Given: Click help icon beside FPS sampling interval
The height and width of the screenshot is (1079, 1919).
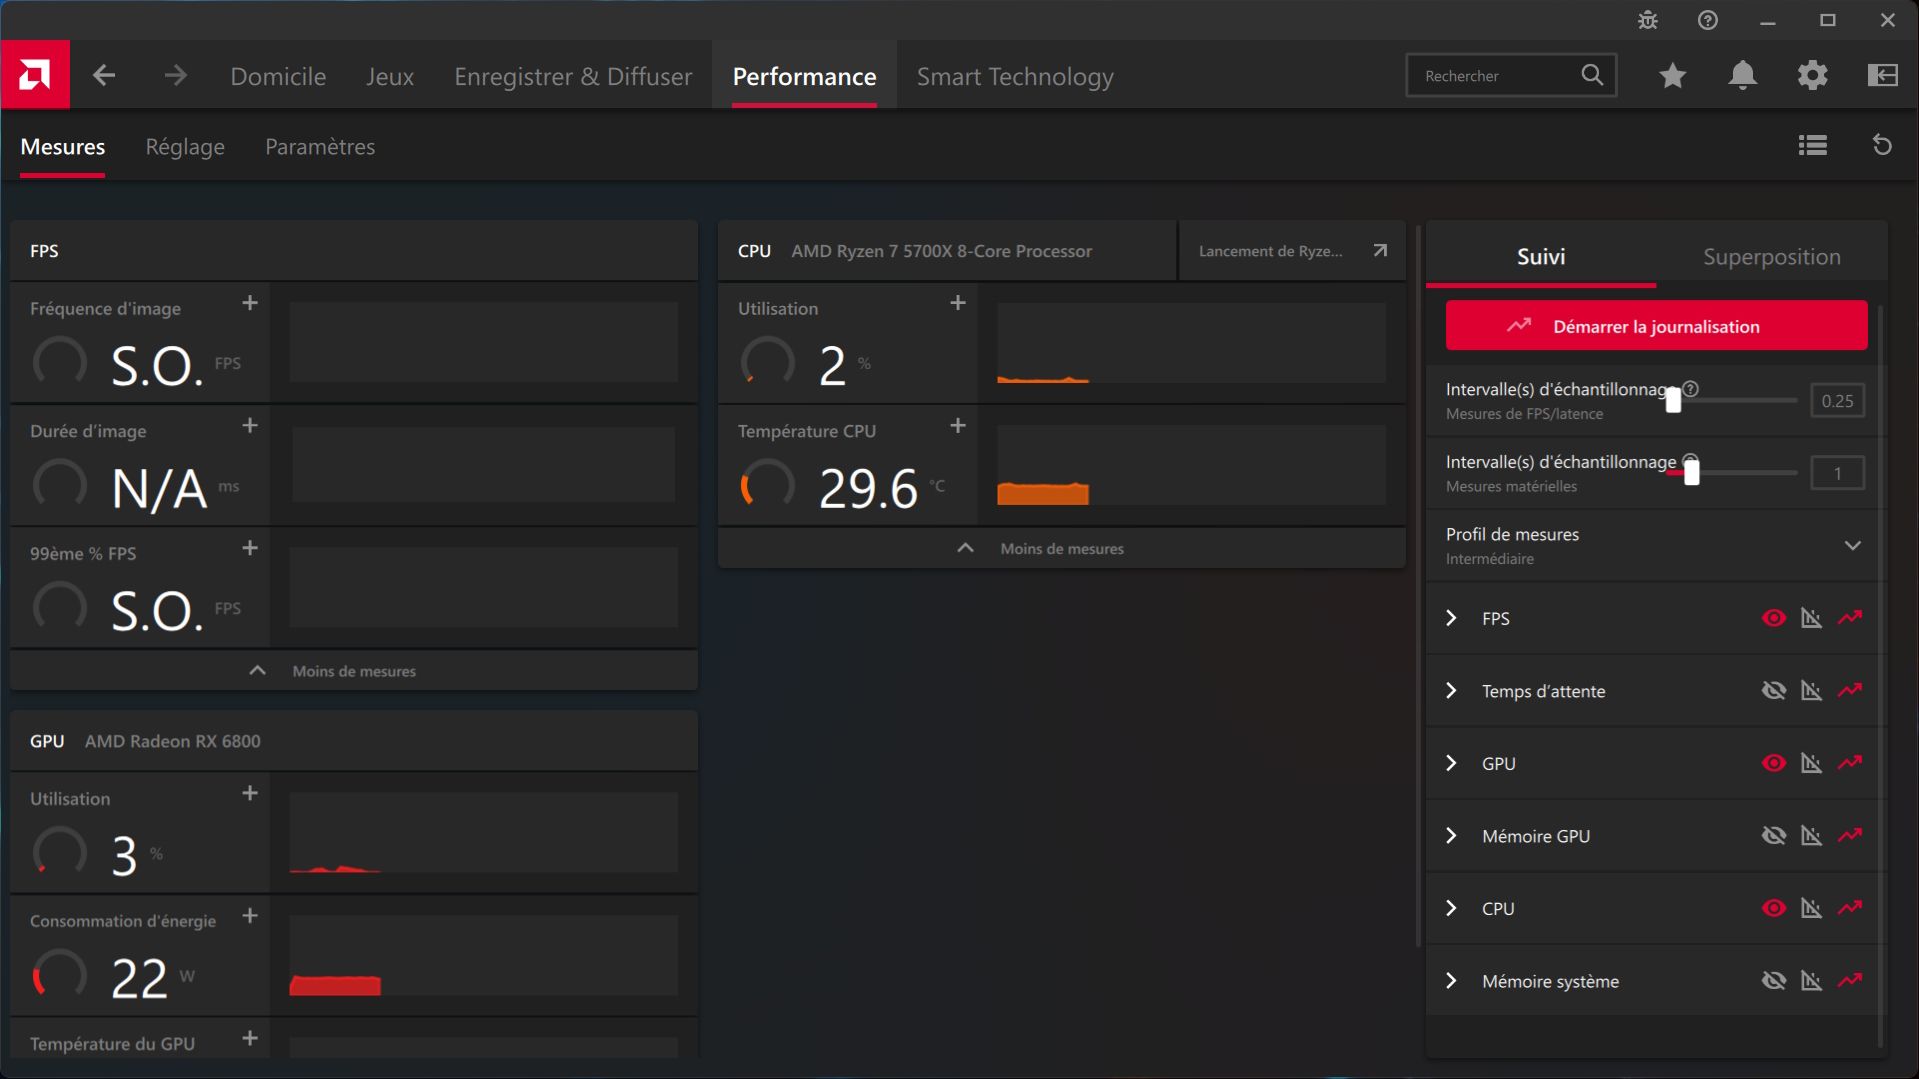Looking at the screenshot, I should click(1690, 389).
